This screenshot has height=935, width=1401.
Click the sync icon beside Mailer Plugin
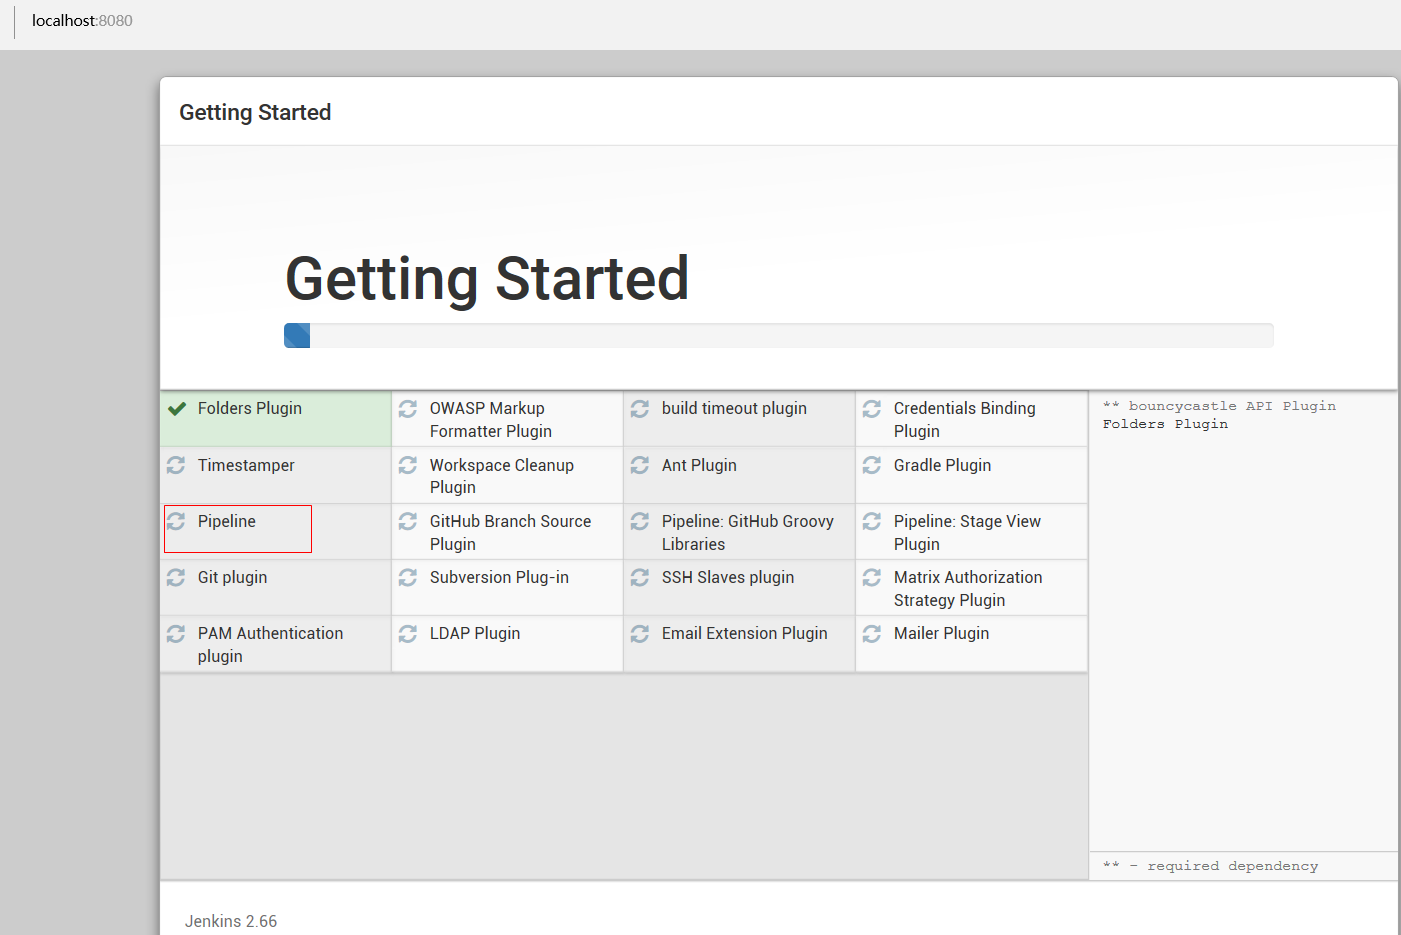872,633
